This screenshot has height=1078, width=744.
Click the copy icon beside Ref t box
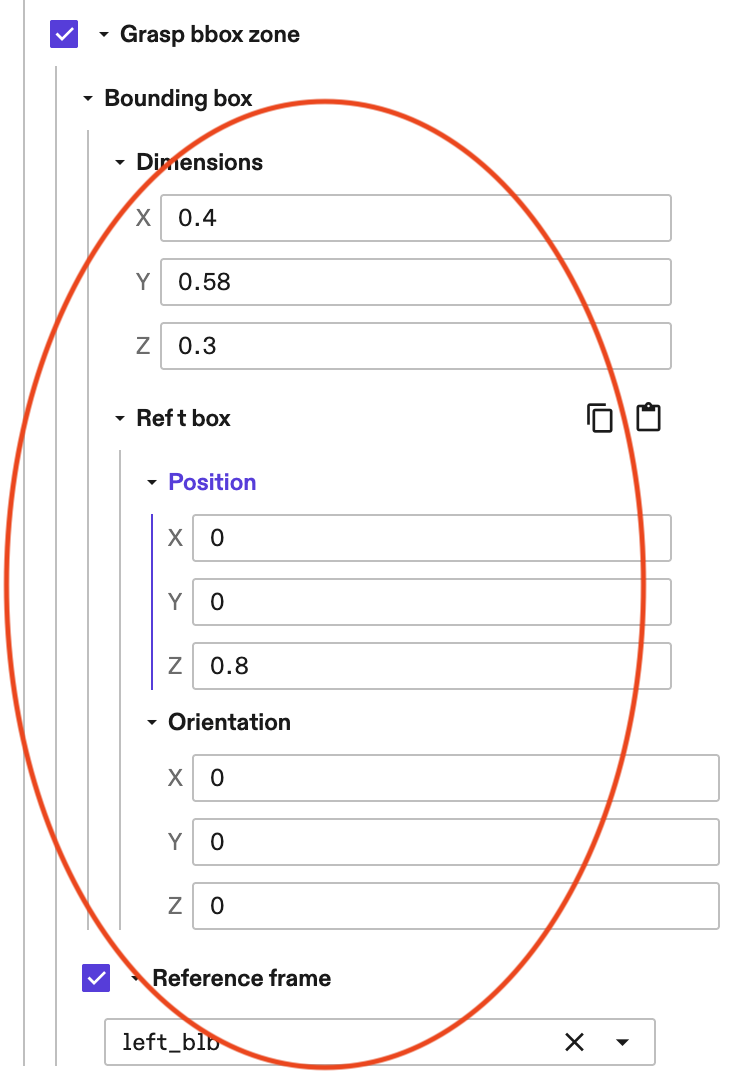[600, 418]
